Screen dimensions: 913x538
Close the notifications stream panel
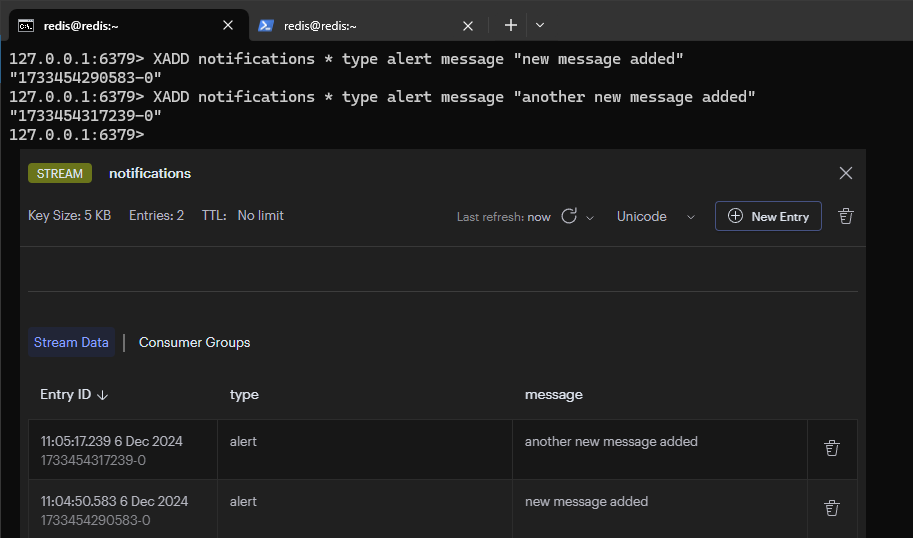click(846, 173)
